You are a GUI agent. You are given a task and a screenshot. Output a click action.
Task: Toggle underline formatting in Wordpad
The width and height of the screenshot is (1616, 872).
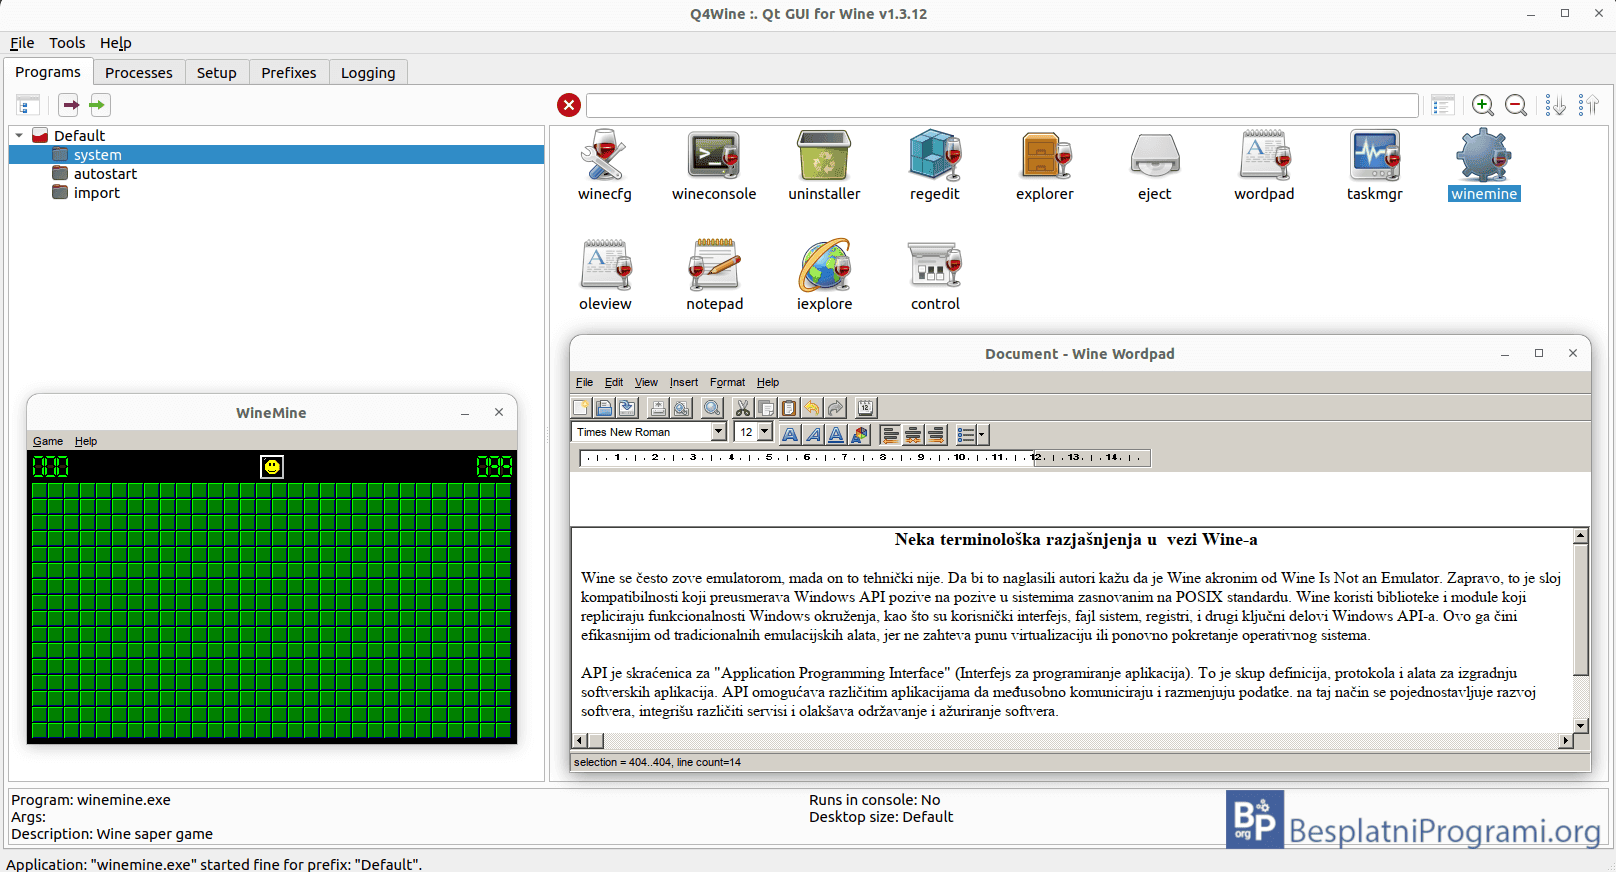[836, 434]
